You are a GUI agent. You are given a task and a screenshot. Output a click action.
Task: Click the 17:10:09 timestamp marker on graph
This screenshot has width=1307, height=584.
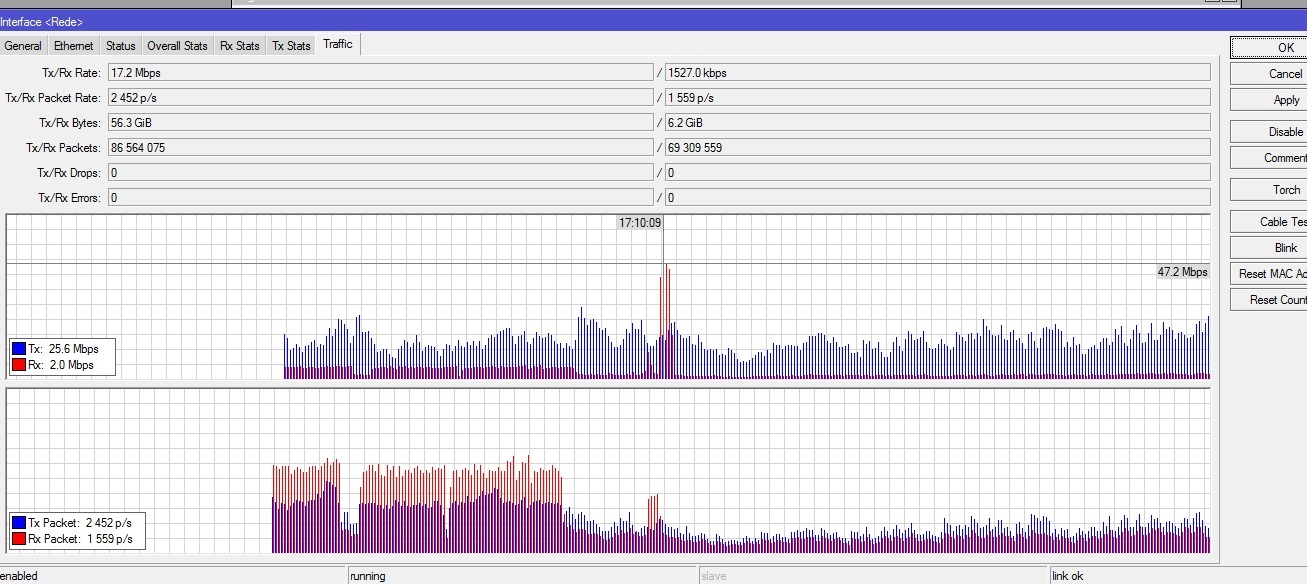[x=640, y=223]
